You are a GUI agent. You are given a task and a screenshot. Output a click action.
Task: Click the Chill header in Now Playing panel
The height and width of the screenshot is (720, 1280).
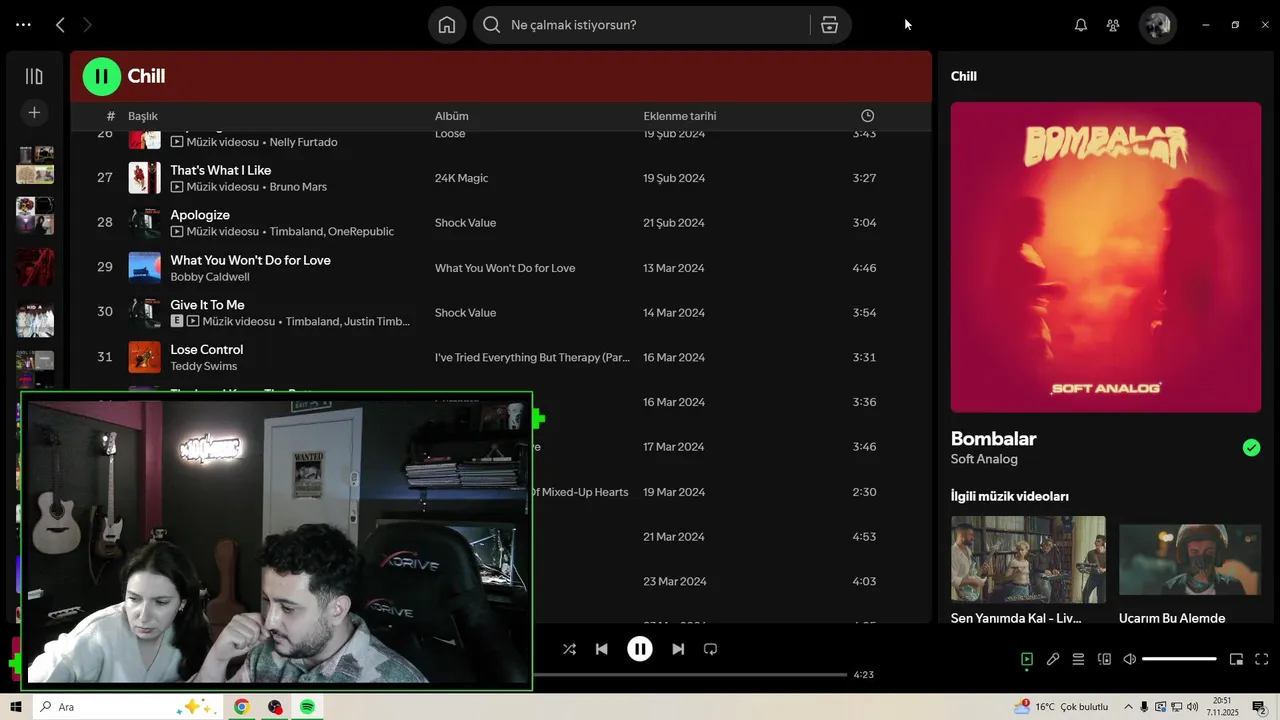tap(964, 76)
